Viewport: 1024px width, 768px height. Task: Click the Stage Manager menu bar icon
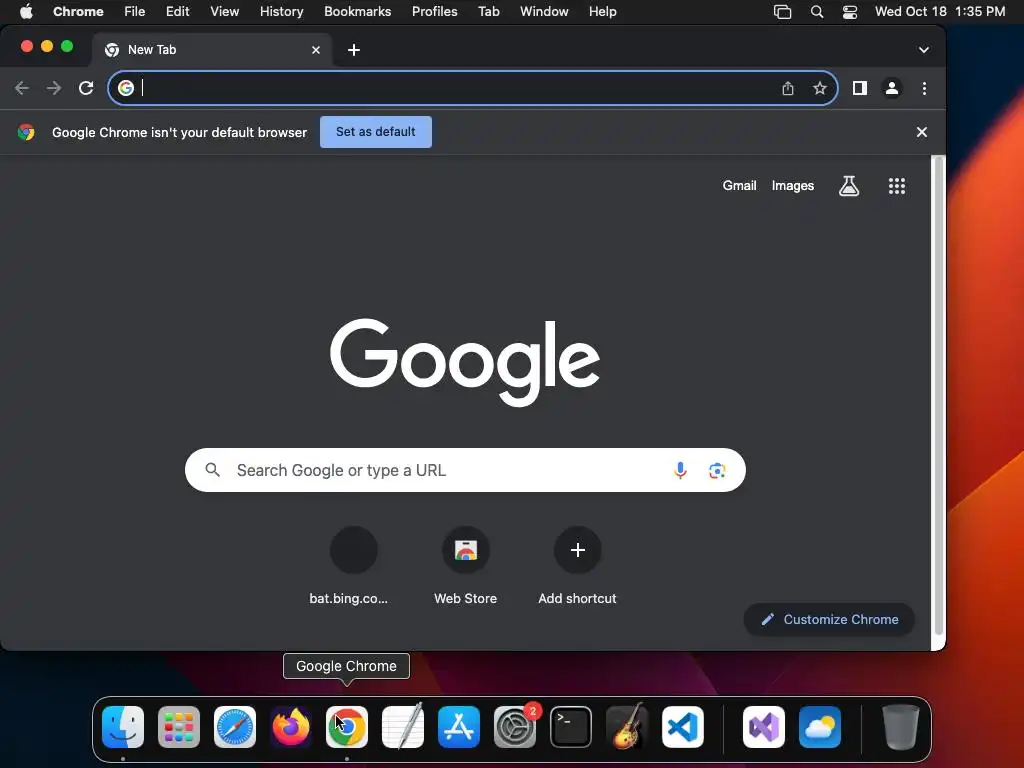point(782,12)
